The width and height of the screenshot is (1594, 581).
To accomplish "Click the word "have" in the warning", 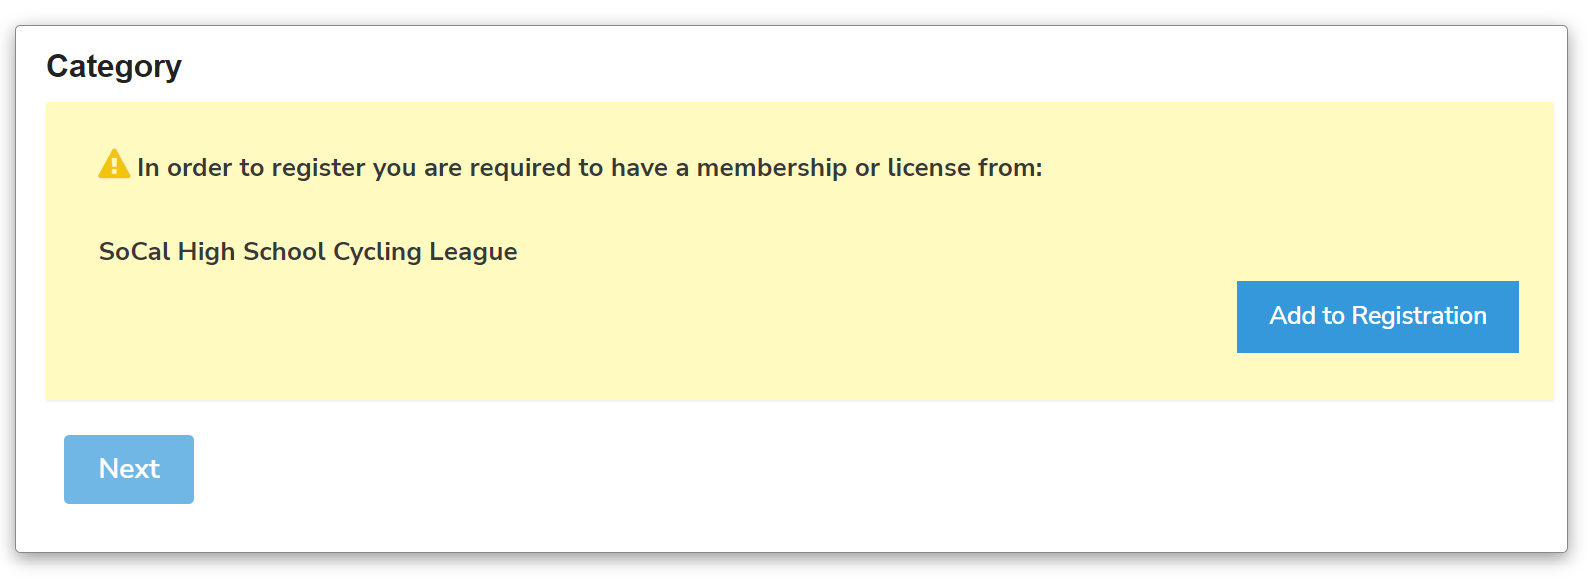I will tap(639, 168).
